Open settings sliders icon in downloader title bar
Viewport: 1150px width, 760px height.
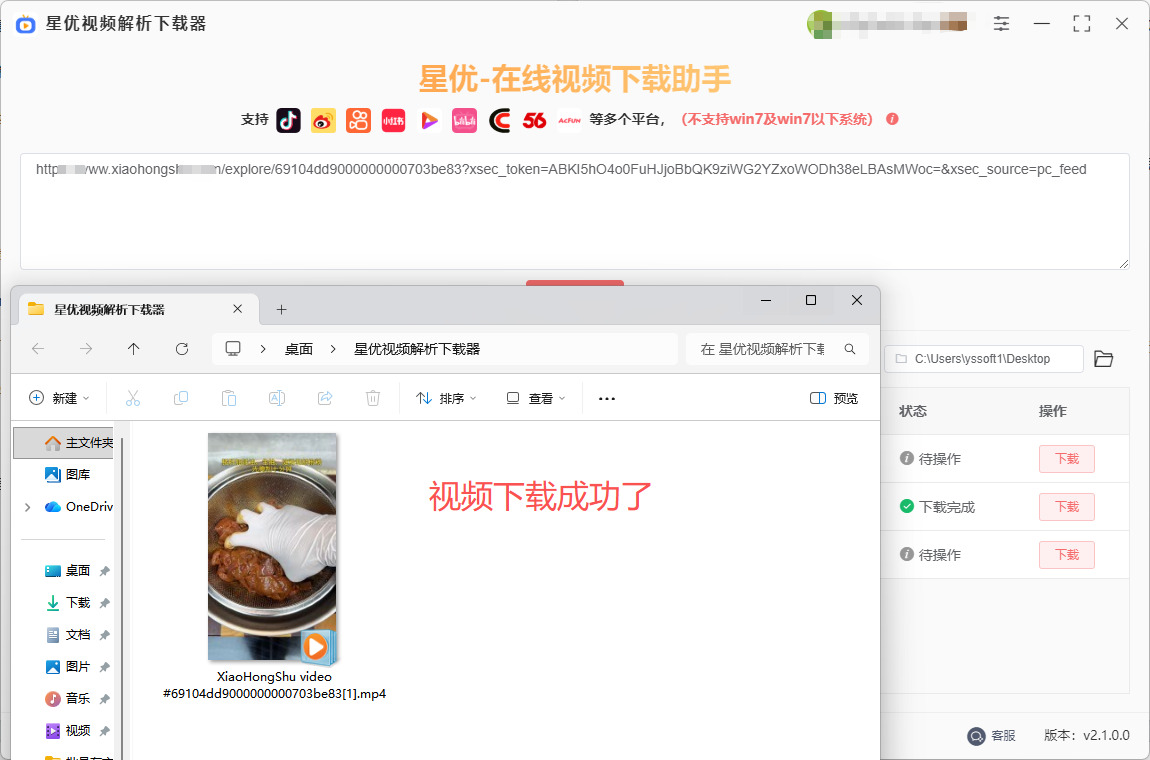(x=1001, y=23)
